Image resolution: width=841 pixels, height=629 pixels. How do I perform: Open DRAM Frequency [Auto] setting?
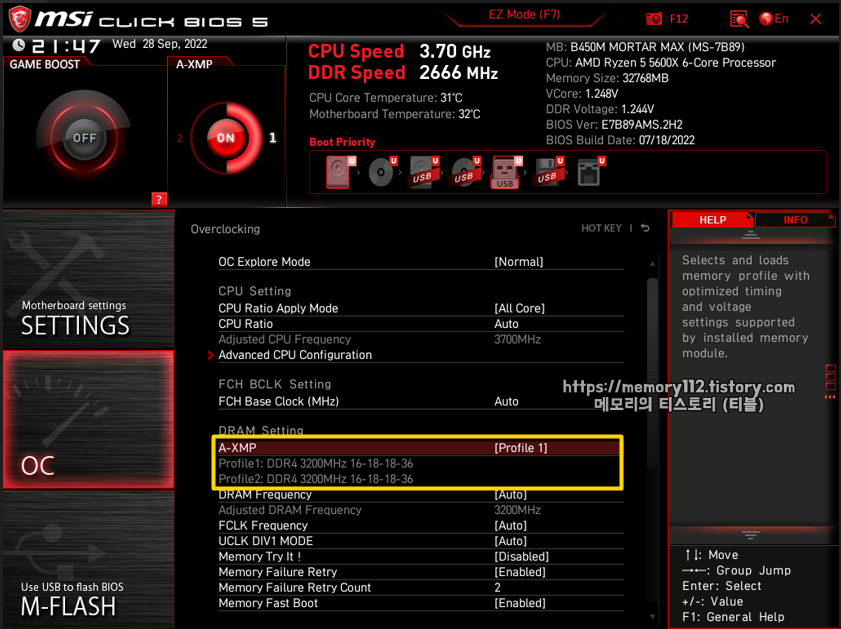click(421, 494)
